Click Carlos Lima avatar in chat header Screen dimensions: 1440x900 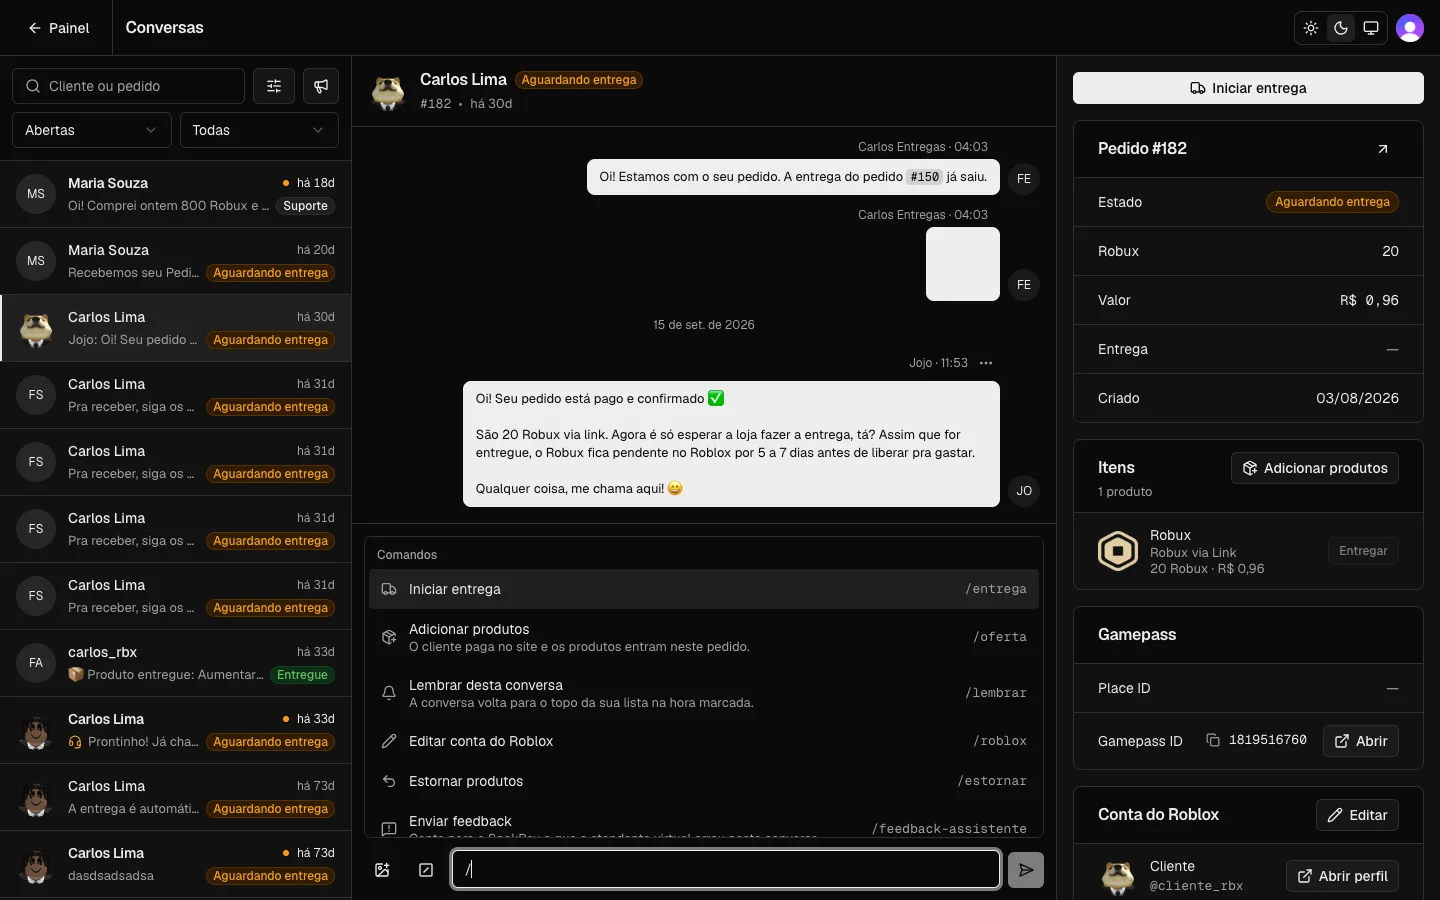click(x=388, y=91)
